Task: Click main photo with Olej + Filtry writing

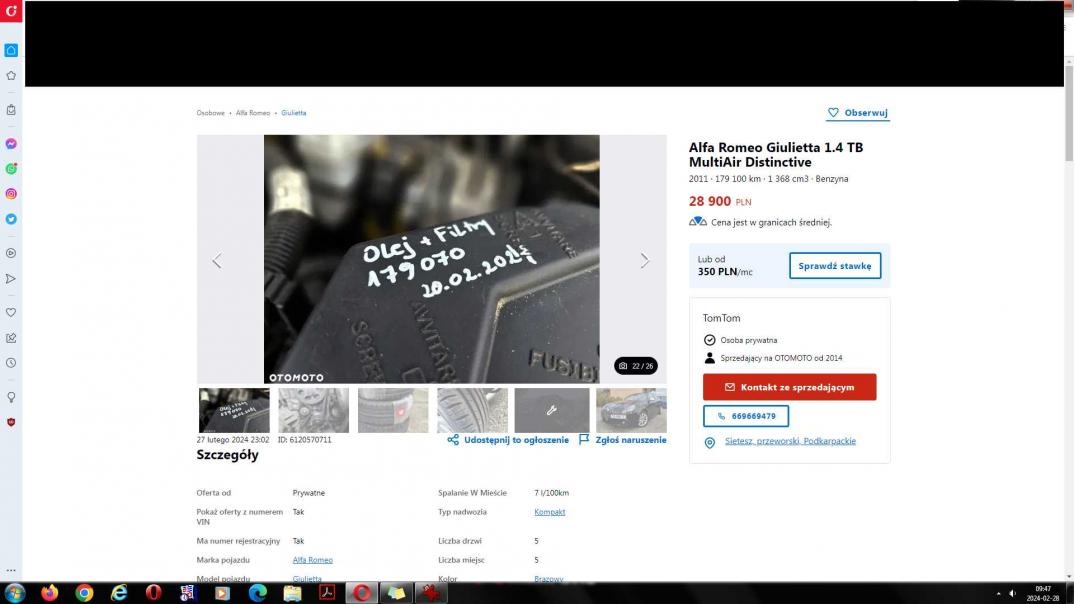Action: point(432,259)
